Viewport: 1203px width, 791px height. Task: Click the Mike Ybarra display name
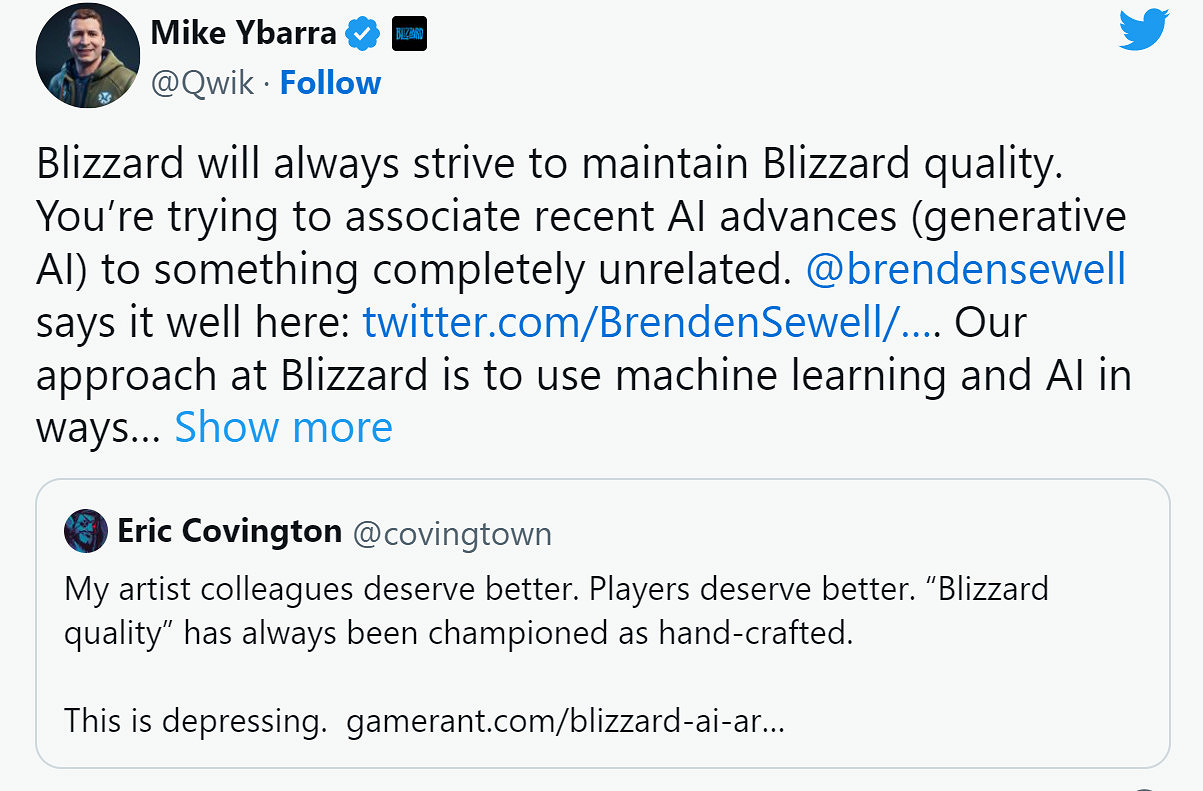click(x=243, y=34)
